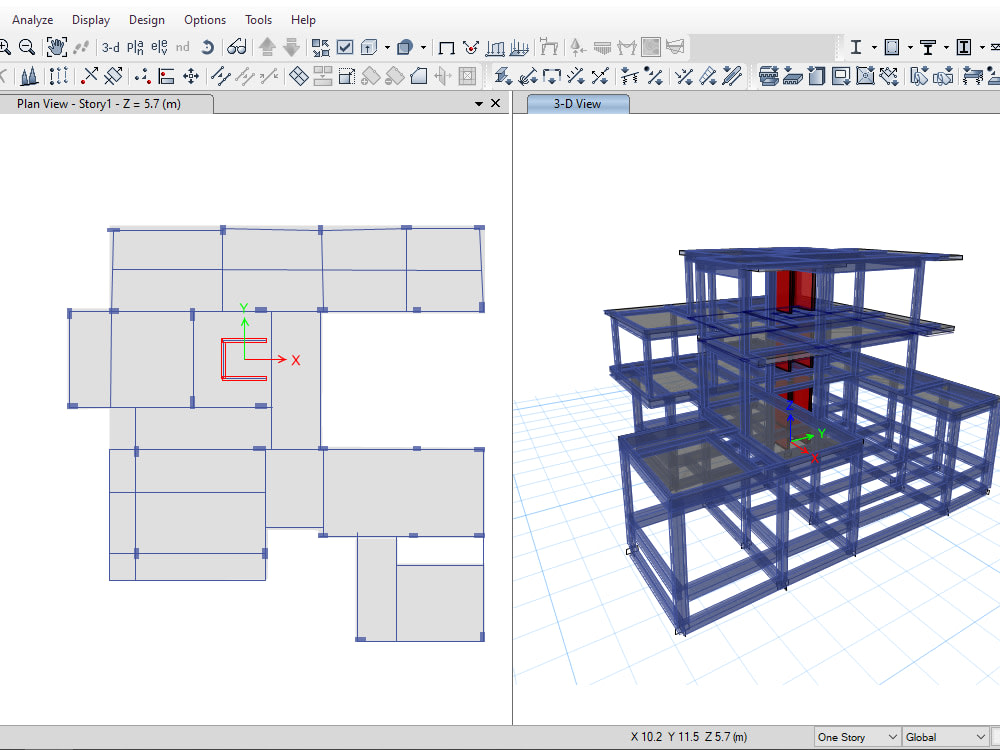Activate the Zoom Out tool

point(25,46)
